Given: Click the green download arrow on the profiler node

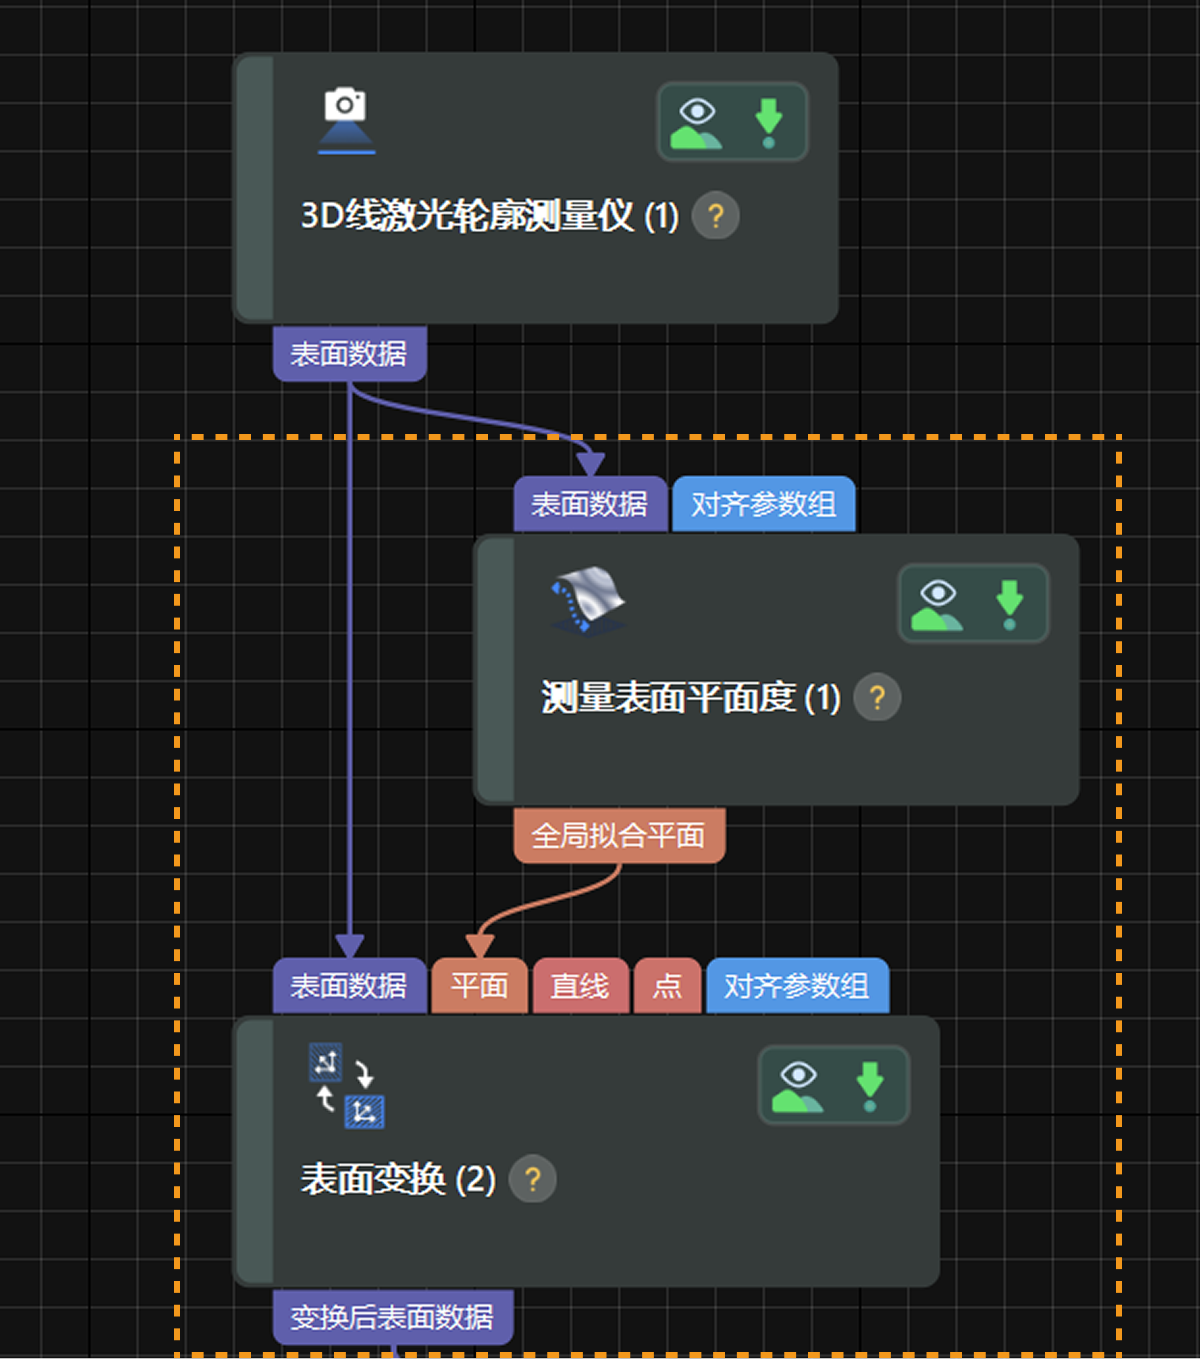Looking at the screenshot, I should (768, 120).
